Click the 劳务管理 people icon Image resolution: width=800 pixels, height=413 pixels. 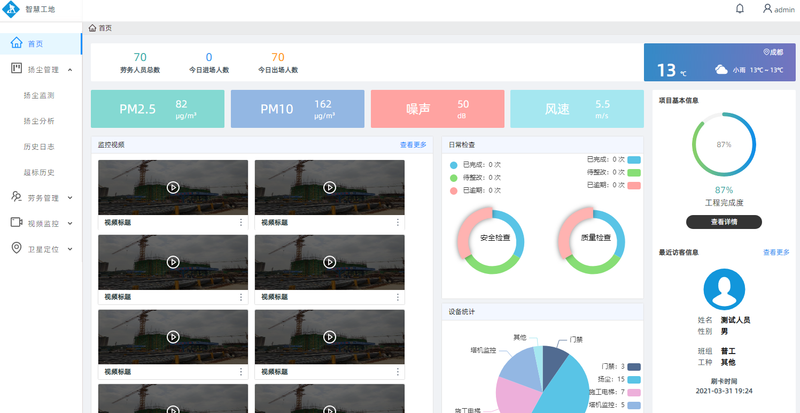pos(17,197)
